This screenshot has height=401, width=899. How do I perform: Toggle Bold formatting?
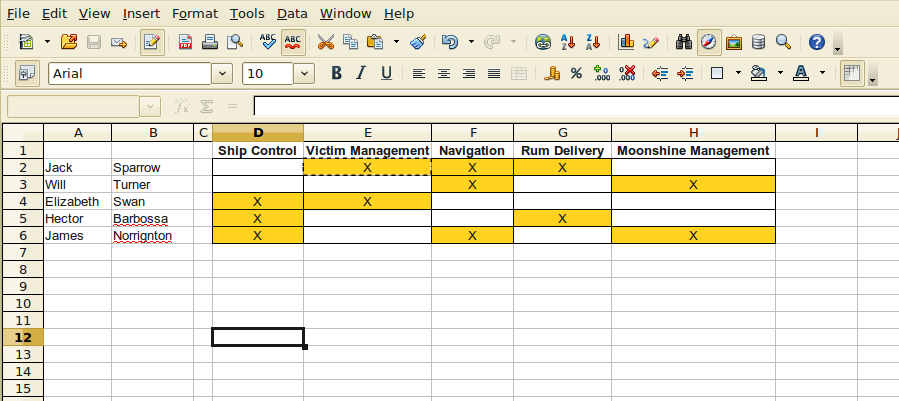click(337, 73)
